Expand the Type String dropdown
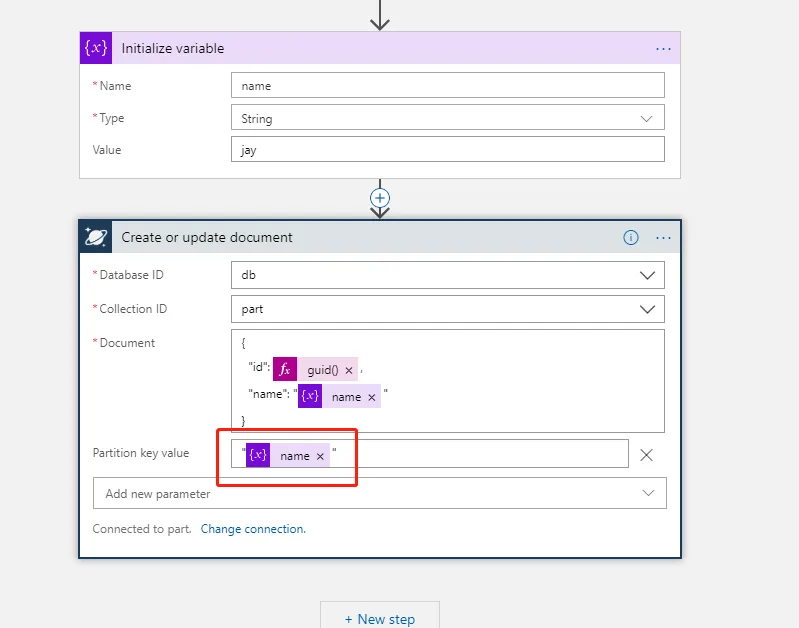Screen dimensions: 799x628 [646, 119]
